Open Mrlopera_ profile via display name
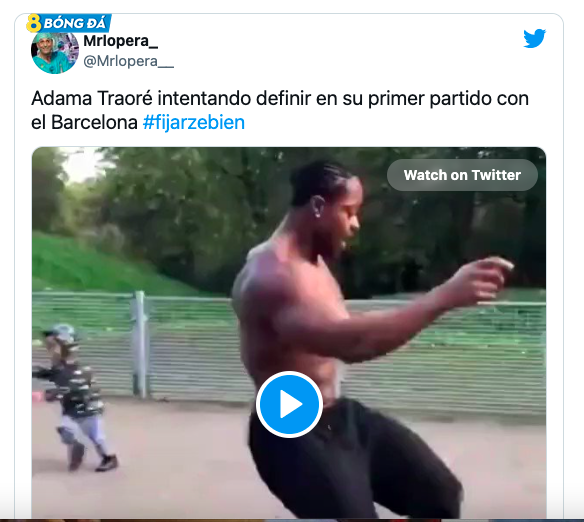This screenshot has height=522, width=584. point(120,41)
